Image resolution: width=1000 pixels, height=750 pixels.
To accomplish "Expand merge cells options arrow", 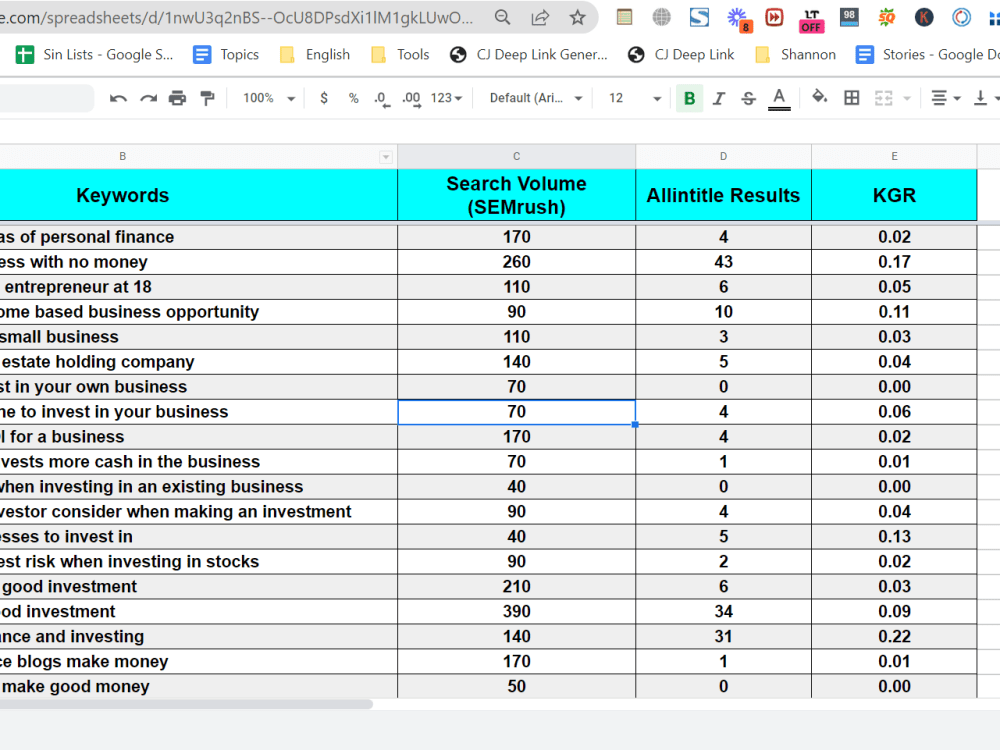I will coord(907,99).
